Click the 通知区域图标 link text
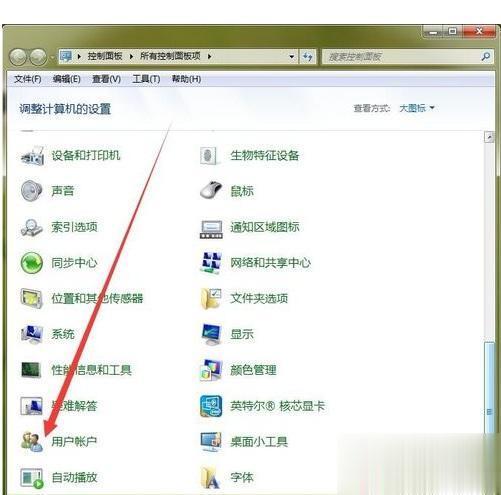501x495 pixels. point(265,227)
